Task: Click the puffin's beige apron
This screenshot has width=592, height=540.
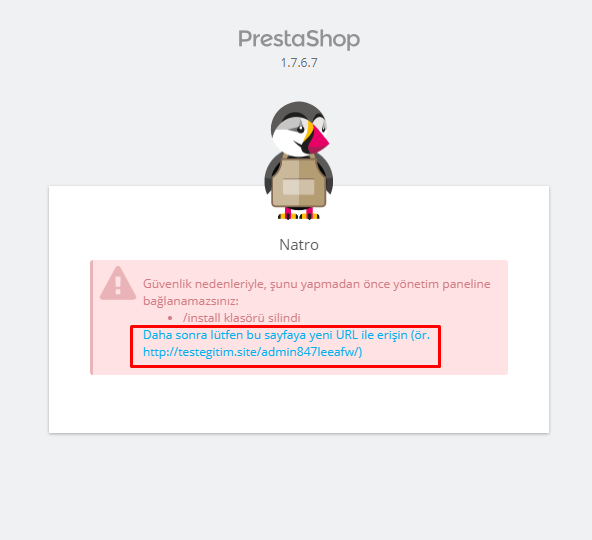Action: 299,183
